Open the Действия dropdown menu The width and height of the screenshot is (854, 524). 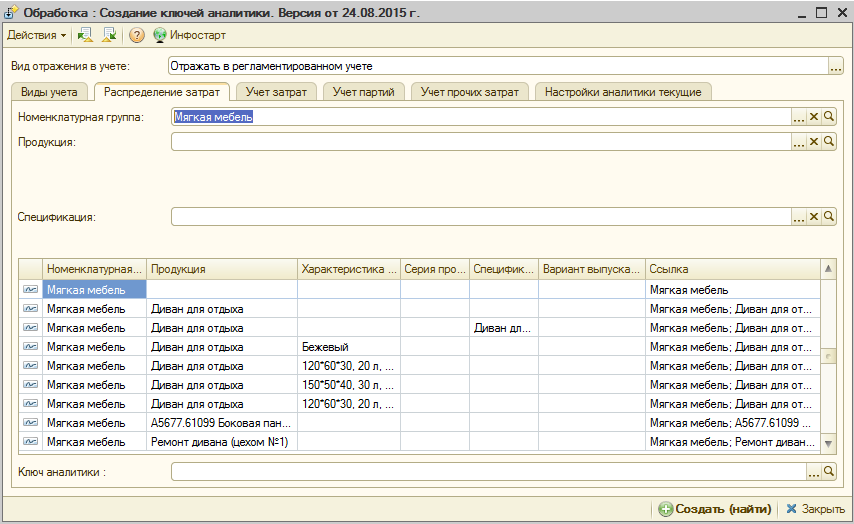click(36, 35)
